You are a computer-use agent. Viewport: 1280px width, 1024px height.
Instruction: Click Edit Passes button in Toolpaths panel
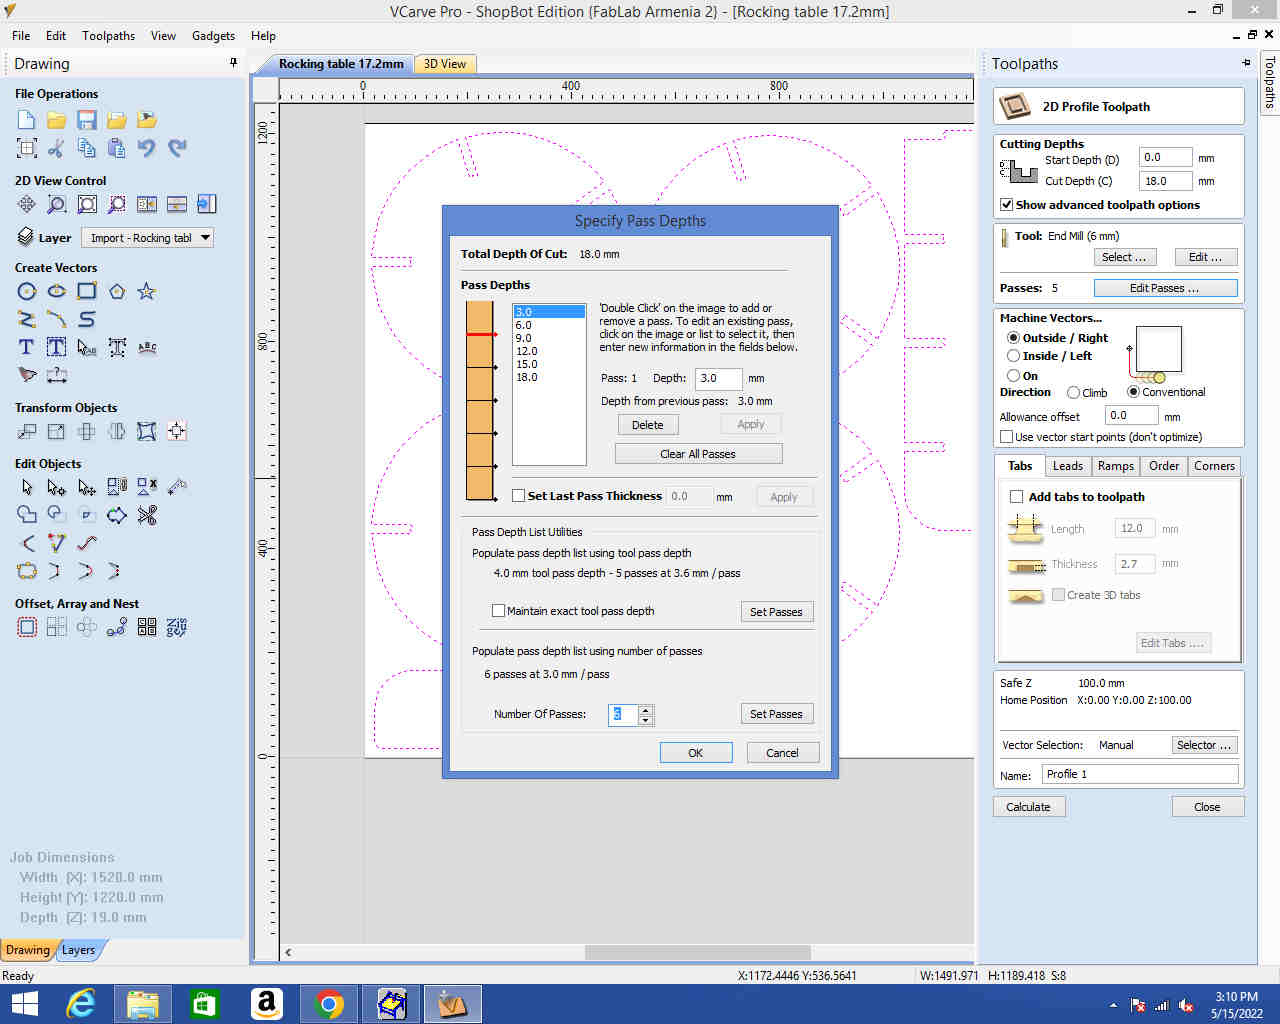point(1165,288)
